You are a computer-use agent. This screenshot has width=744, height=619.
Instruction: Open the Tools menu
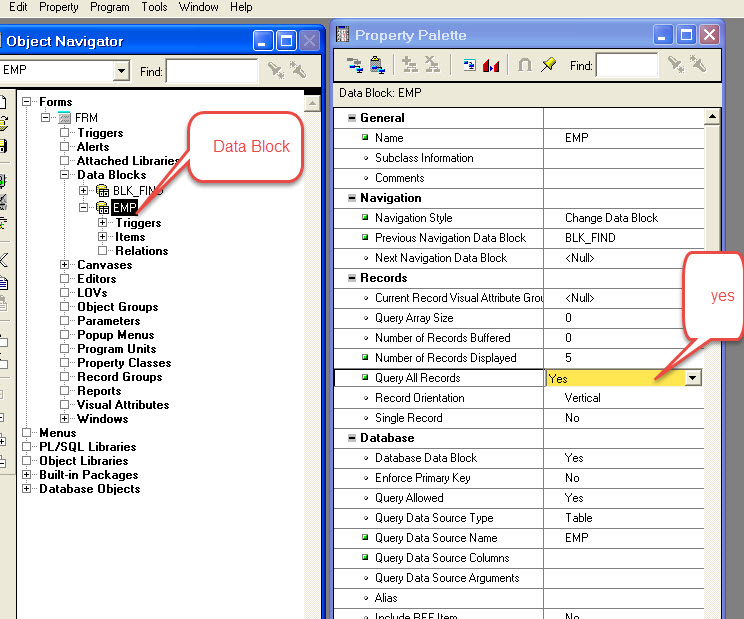click(x=154, y=7)
